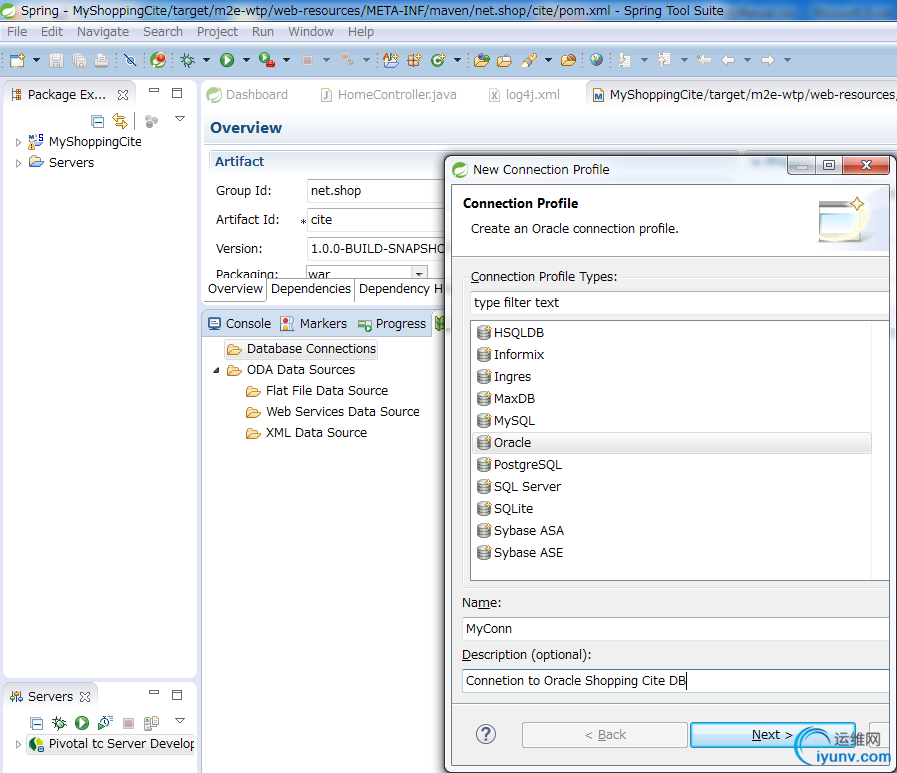Start the server from Servers view toolbar
The height and width of the screenshot is (773, 897).
point(82,723)
